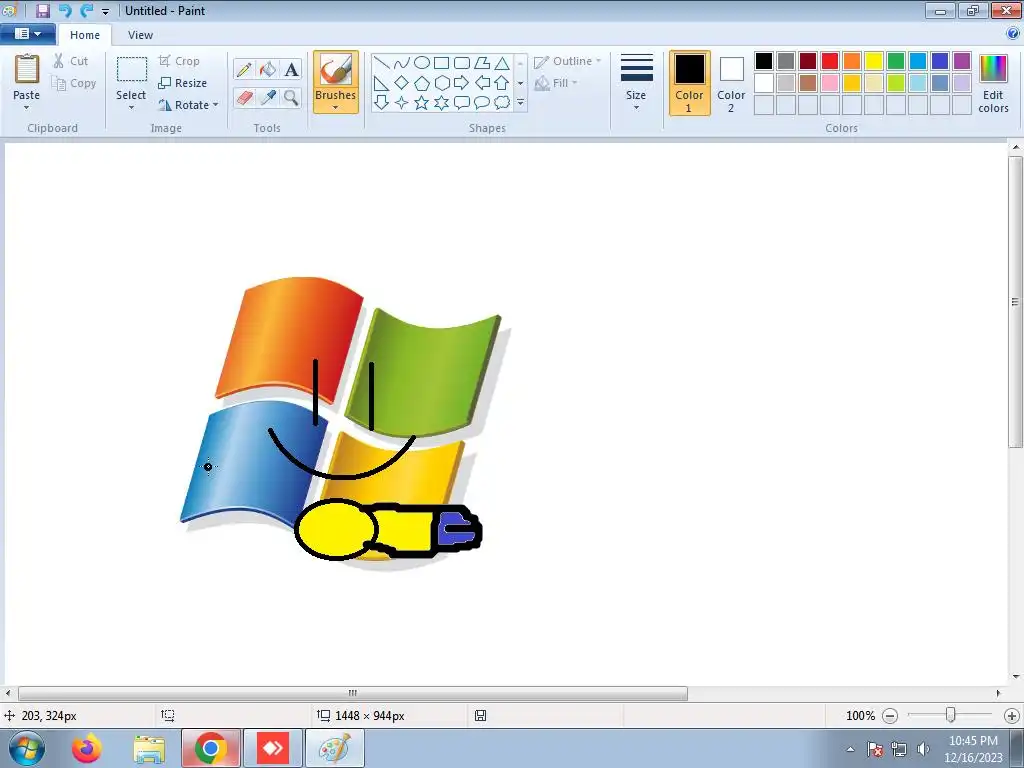Click the Crop button
The image size is (1024, 768).
coord(179,61)
